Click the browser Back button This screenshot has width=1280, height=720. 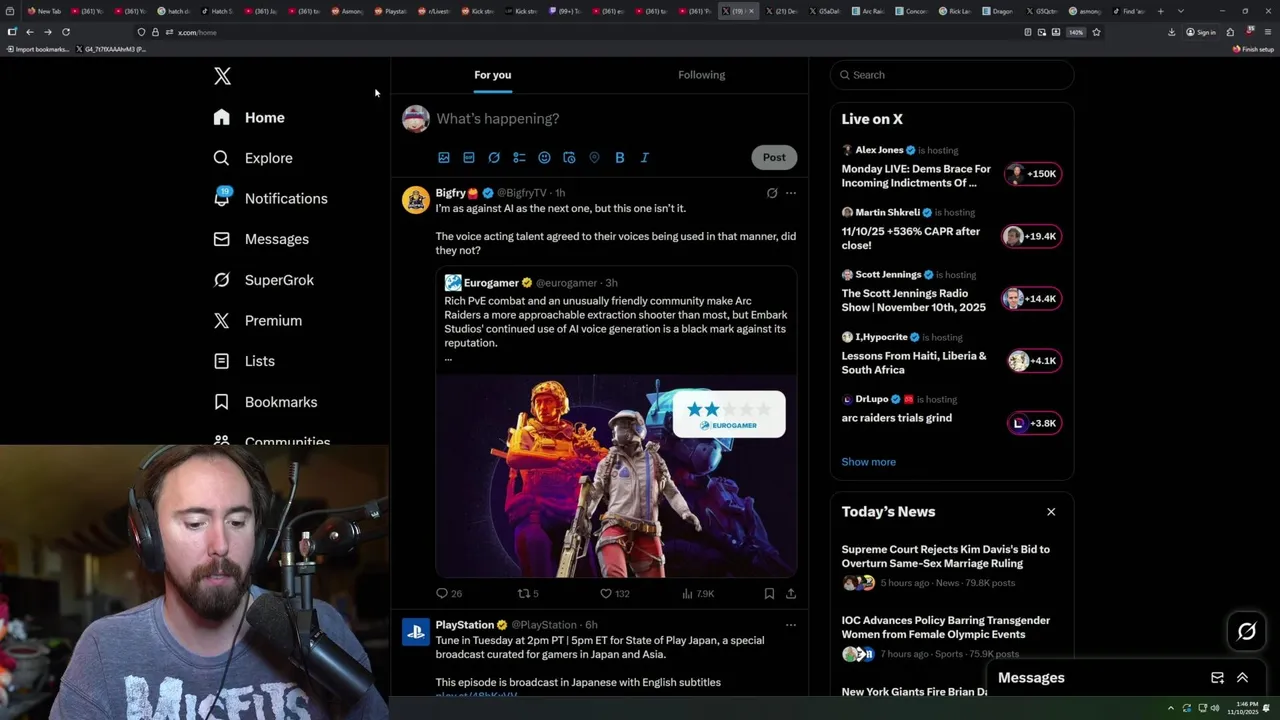point(29,32)
